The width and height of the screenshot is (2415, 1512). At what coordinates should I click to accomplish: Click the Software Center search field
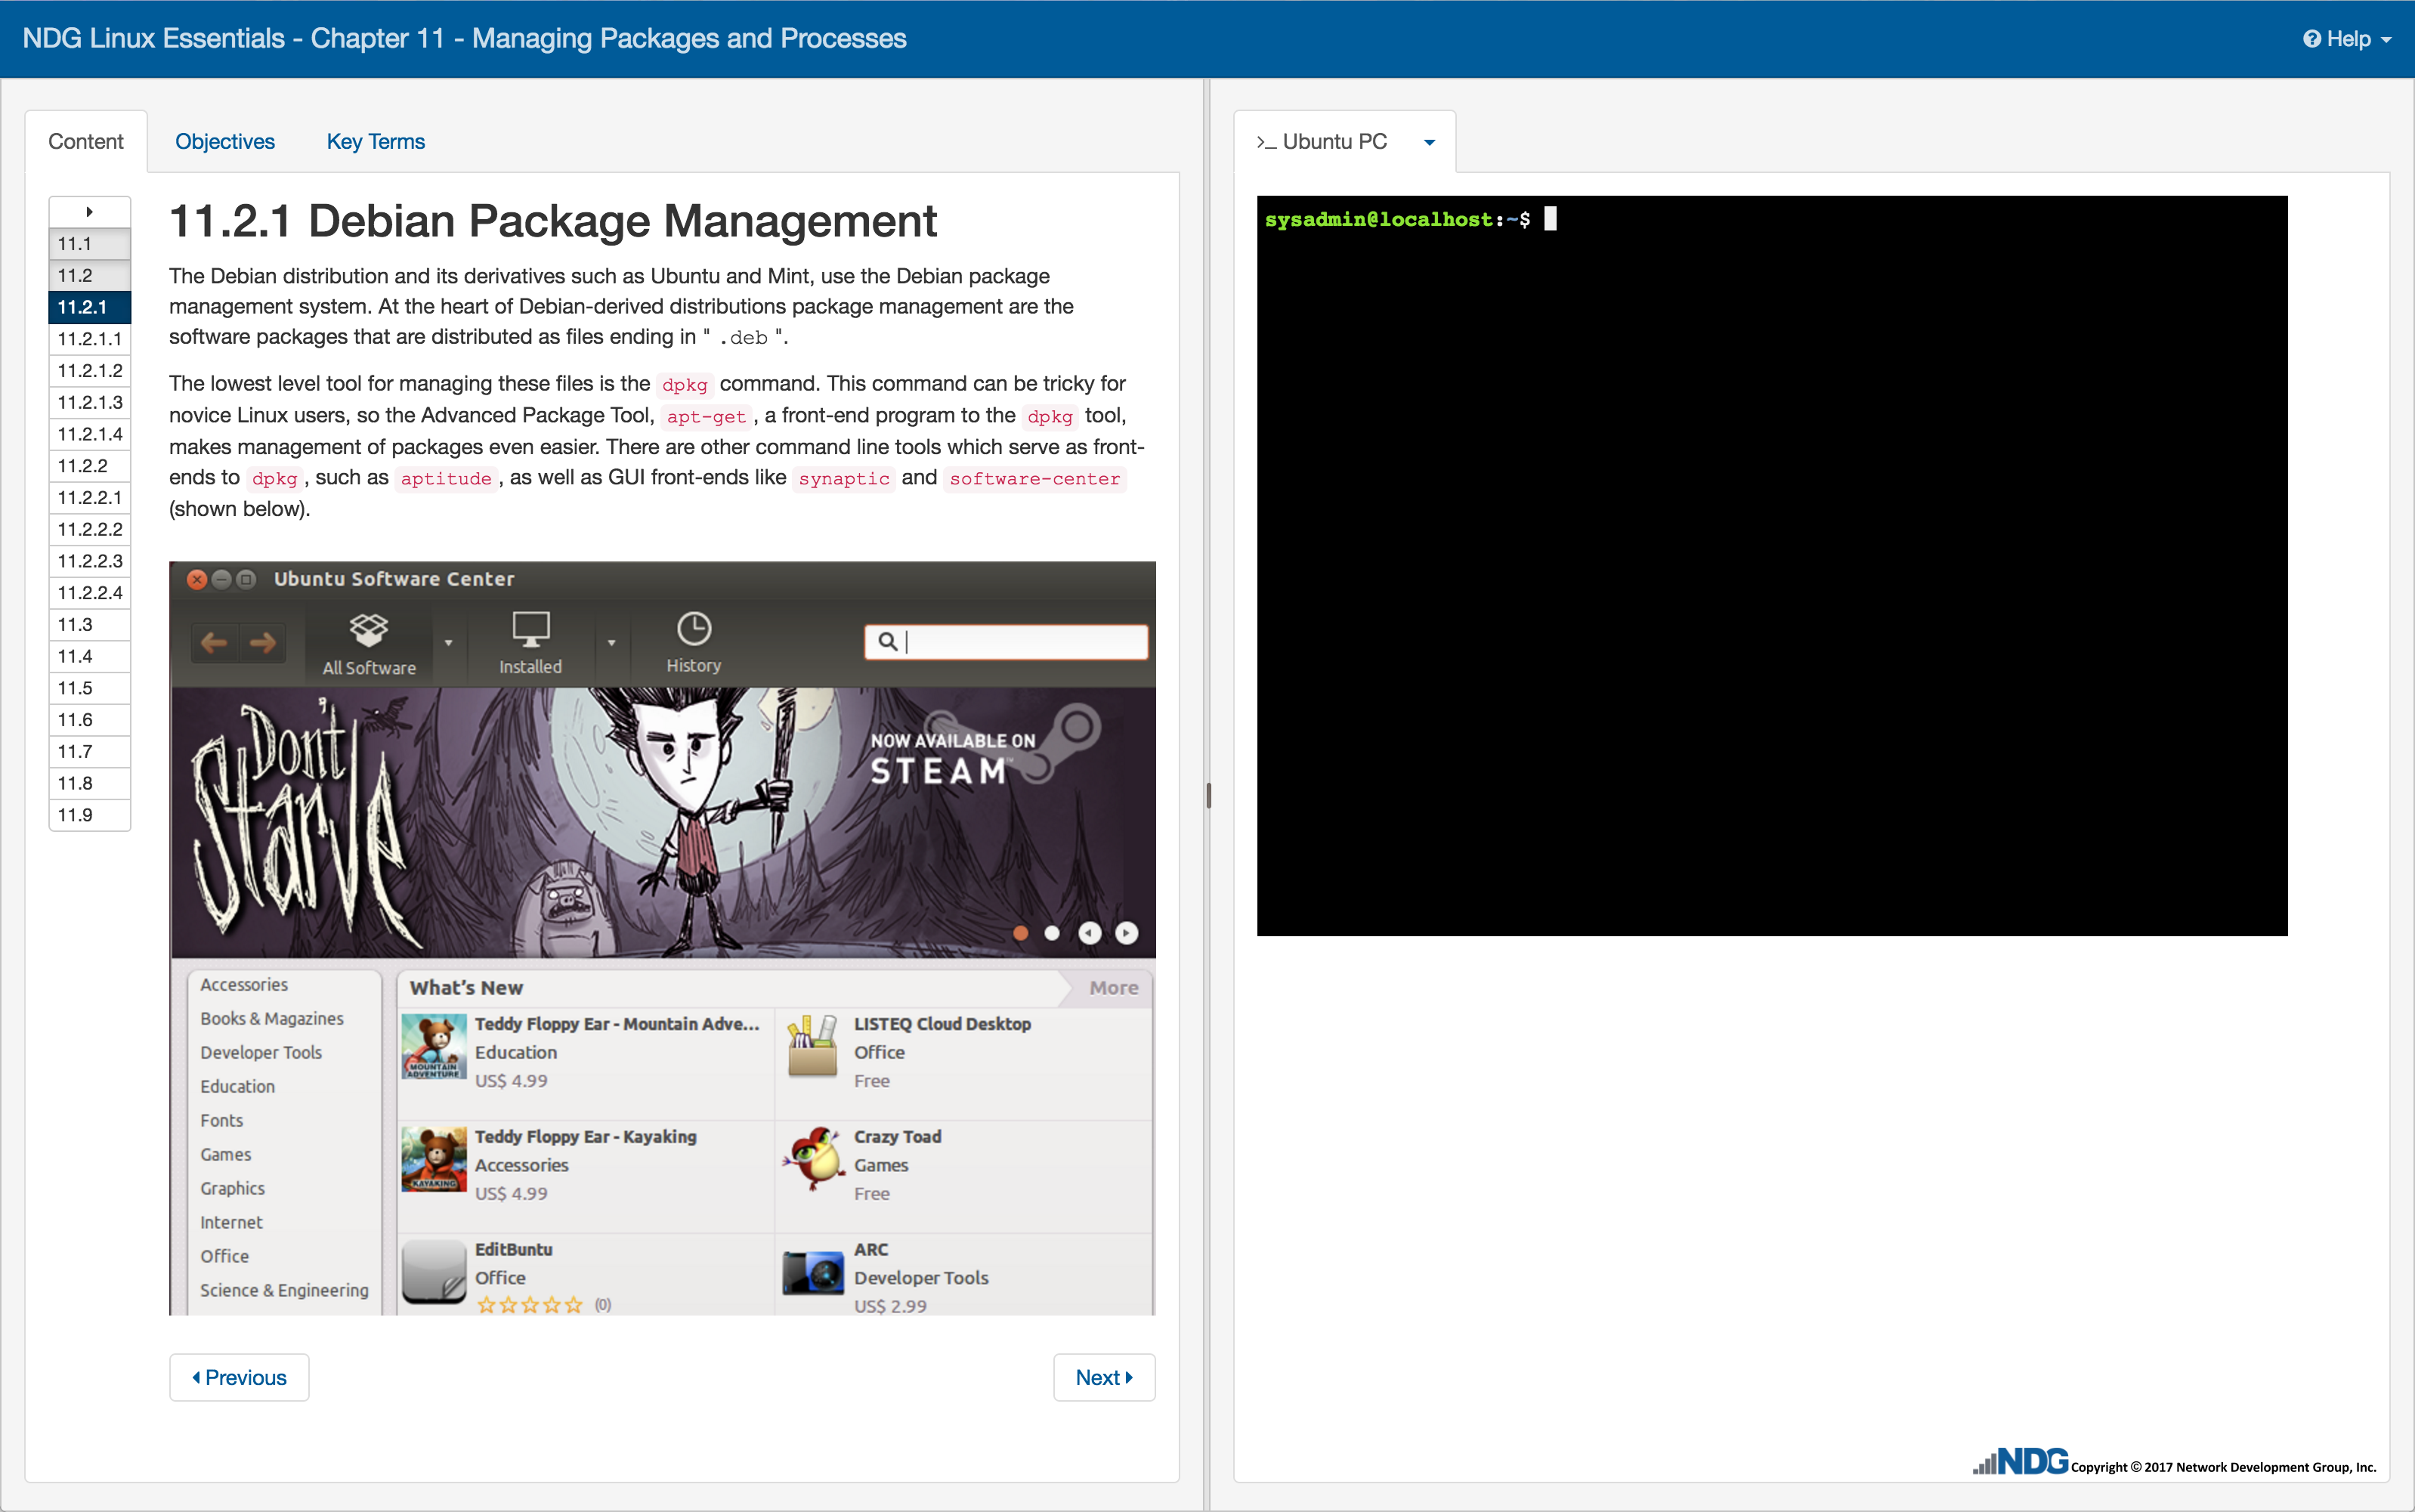[x=1006, y=642]
